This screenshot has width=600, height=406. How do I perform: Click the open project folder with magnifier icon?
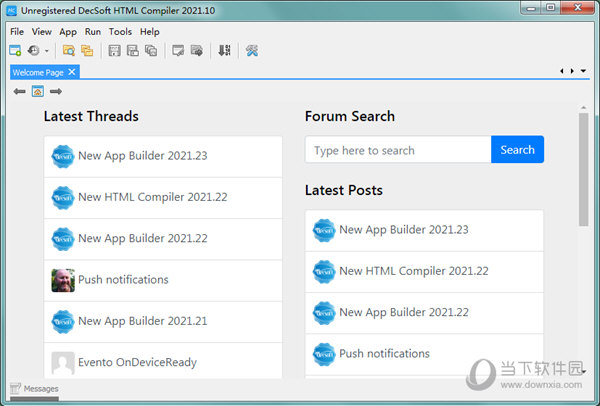69,51
